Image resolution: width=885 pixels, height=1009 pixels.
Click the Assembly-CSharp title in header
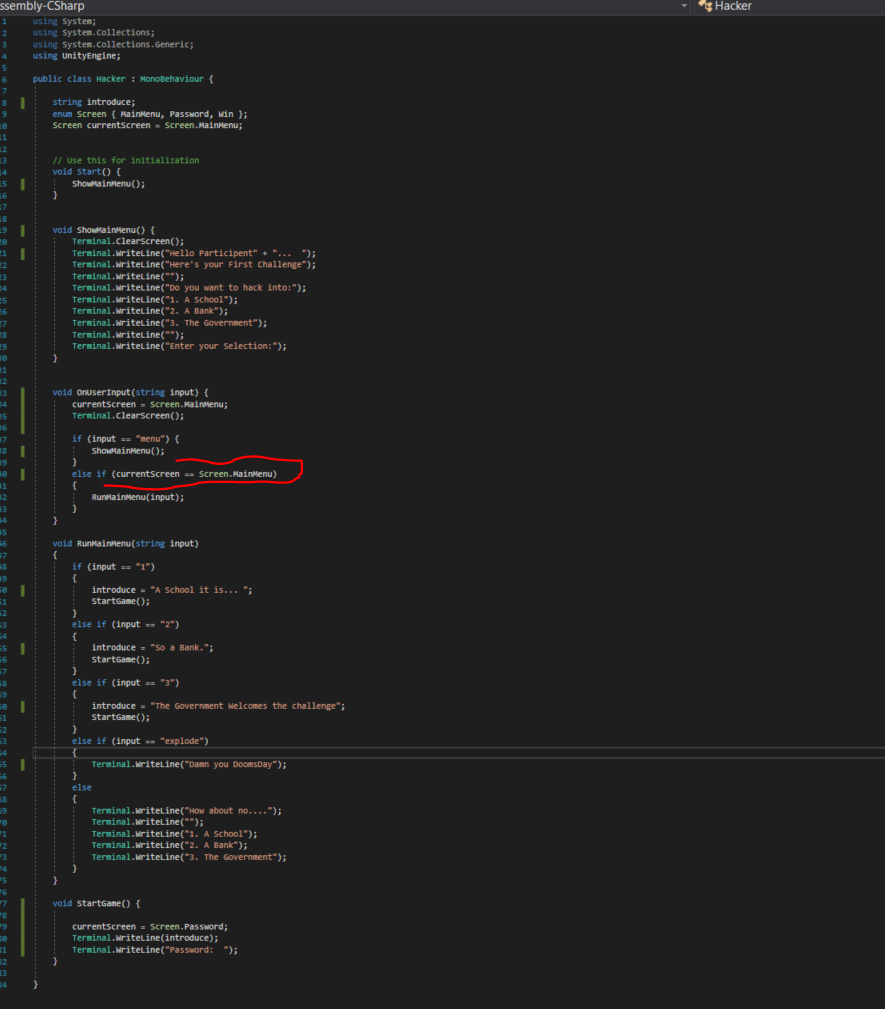coord(40,6)
